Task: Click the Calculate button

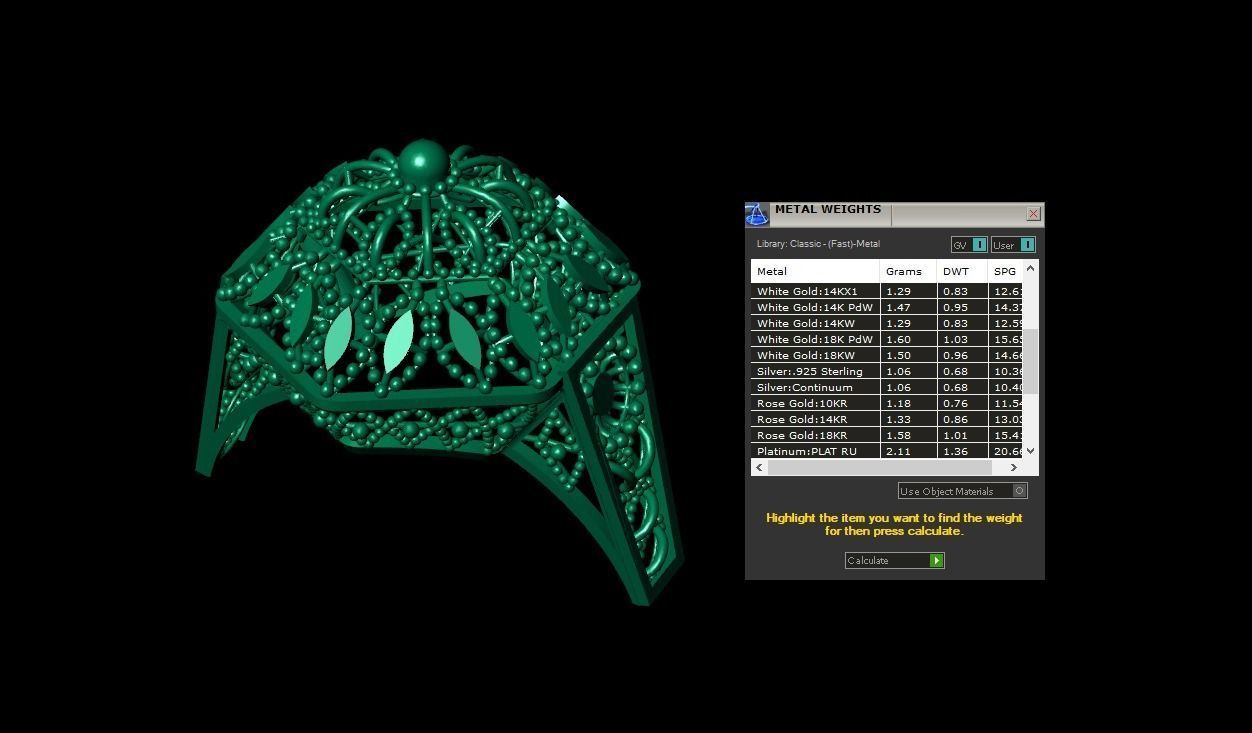Action: coord(894,560)
